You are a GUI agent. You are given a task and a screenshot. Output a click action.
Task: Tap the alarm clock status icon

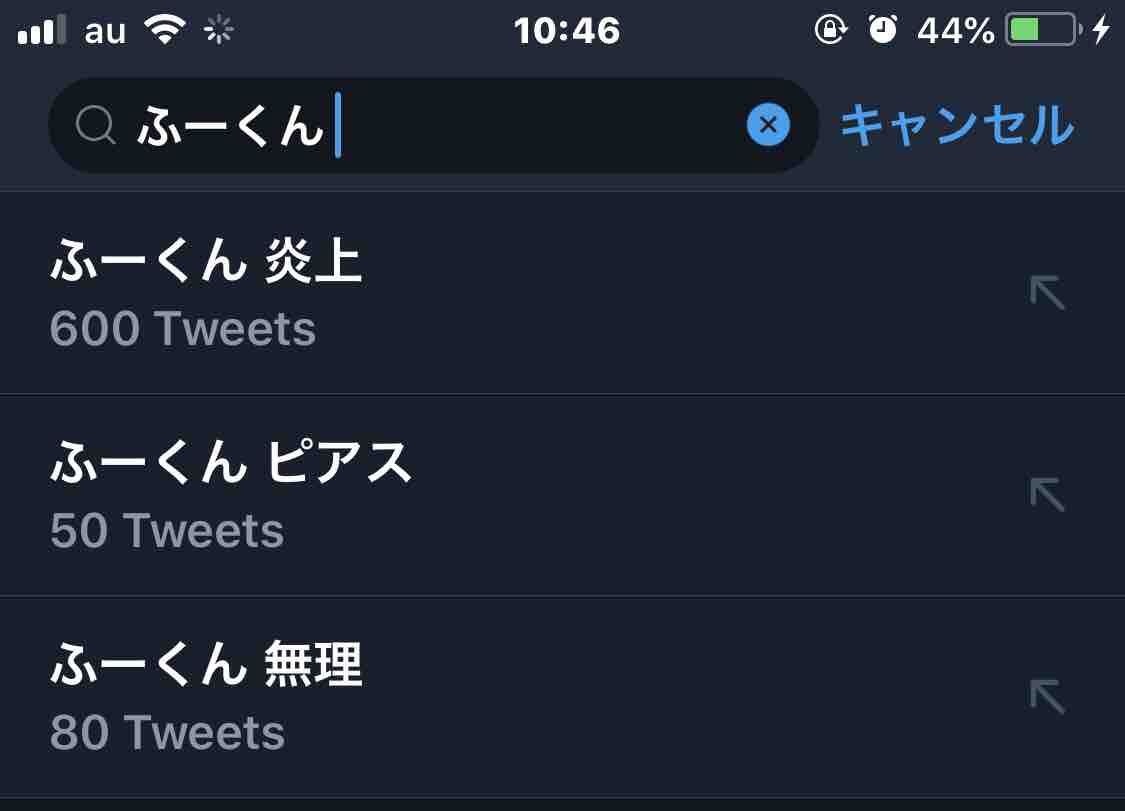tap(882, 30)
